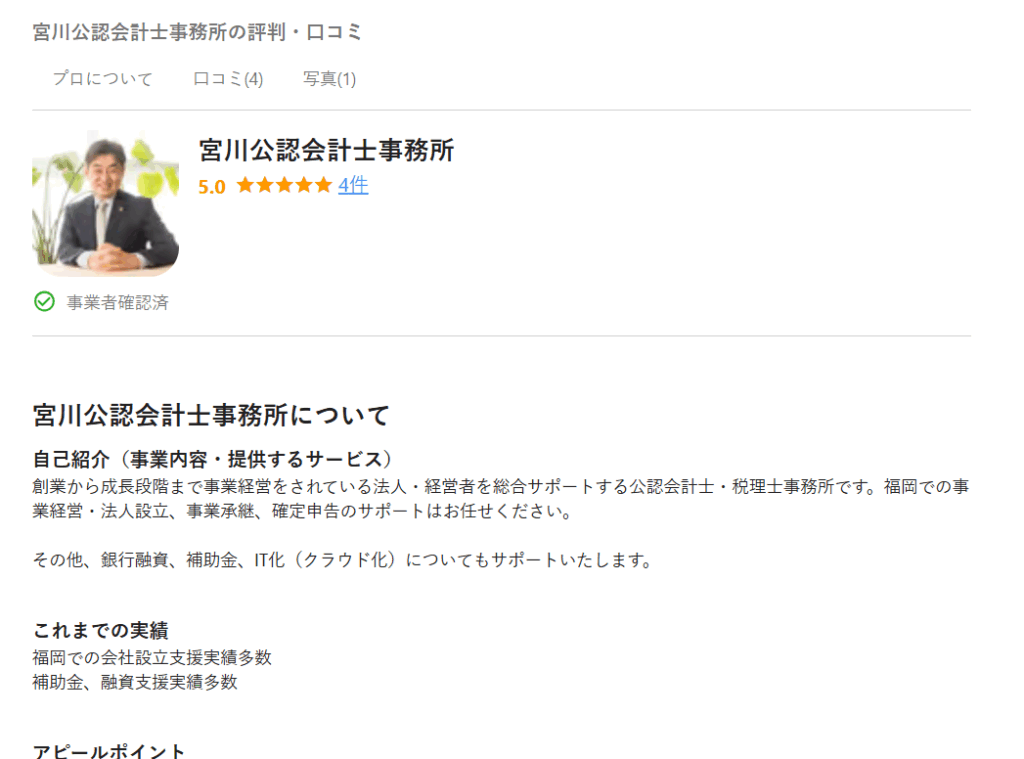Click the 宮川公認会計士事務所 office name heading
The height and width of the screenshot is (759, 1024).
point(327,150)
